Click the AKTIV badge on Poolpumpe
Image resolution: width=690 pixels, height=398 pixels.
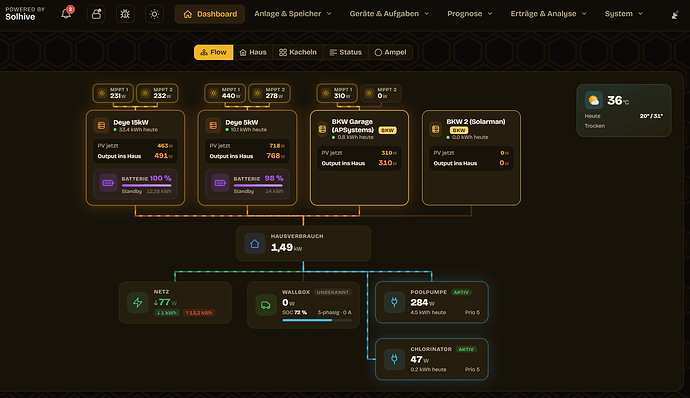461,292
